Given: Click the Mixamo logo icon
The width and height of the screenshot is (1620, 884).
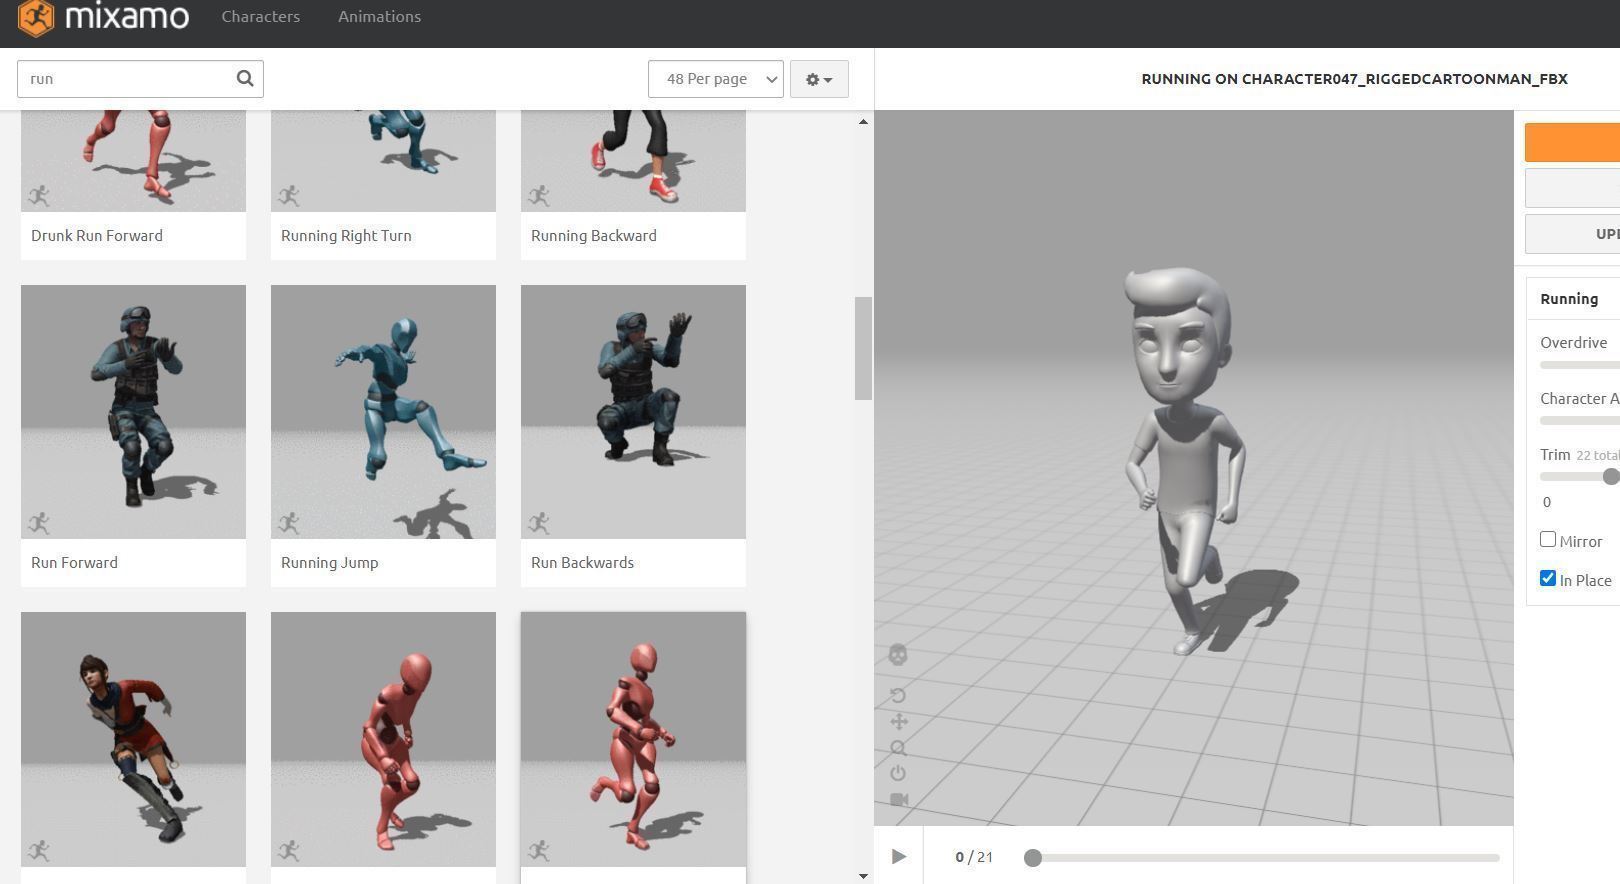Looking at the screenshot, I should [36, 17].
